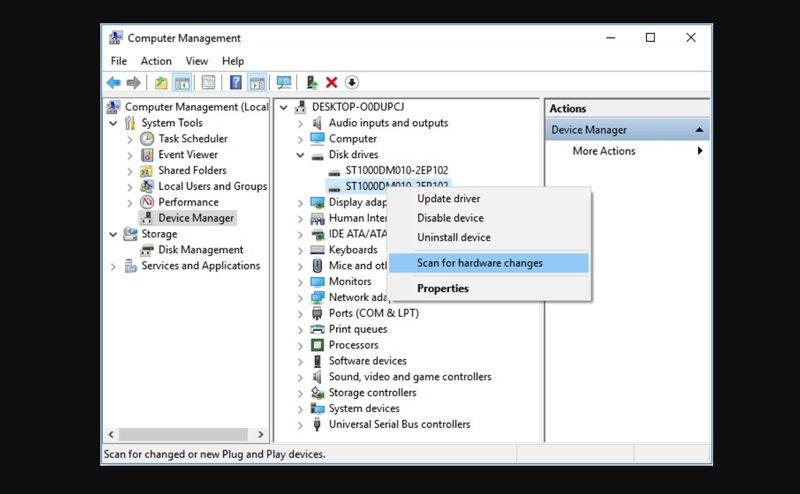Select Disk Management under Storage
Screen dimensions: 800x494
[200, 250]
